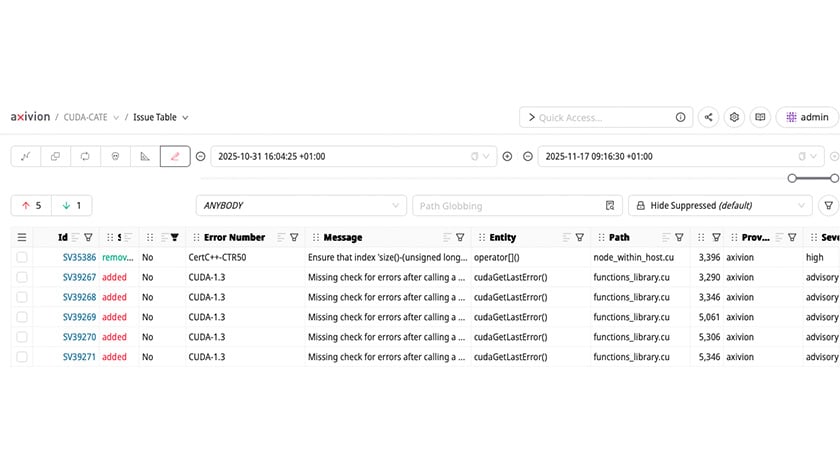Image resolution: width=840 pixels, height=470 pixels.
Task: Tick the checkbox for issue SV39269
Action: point(22,317)
